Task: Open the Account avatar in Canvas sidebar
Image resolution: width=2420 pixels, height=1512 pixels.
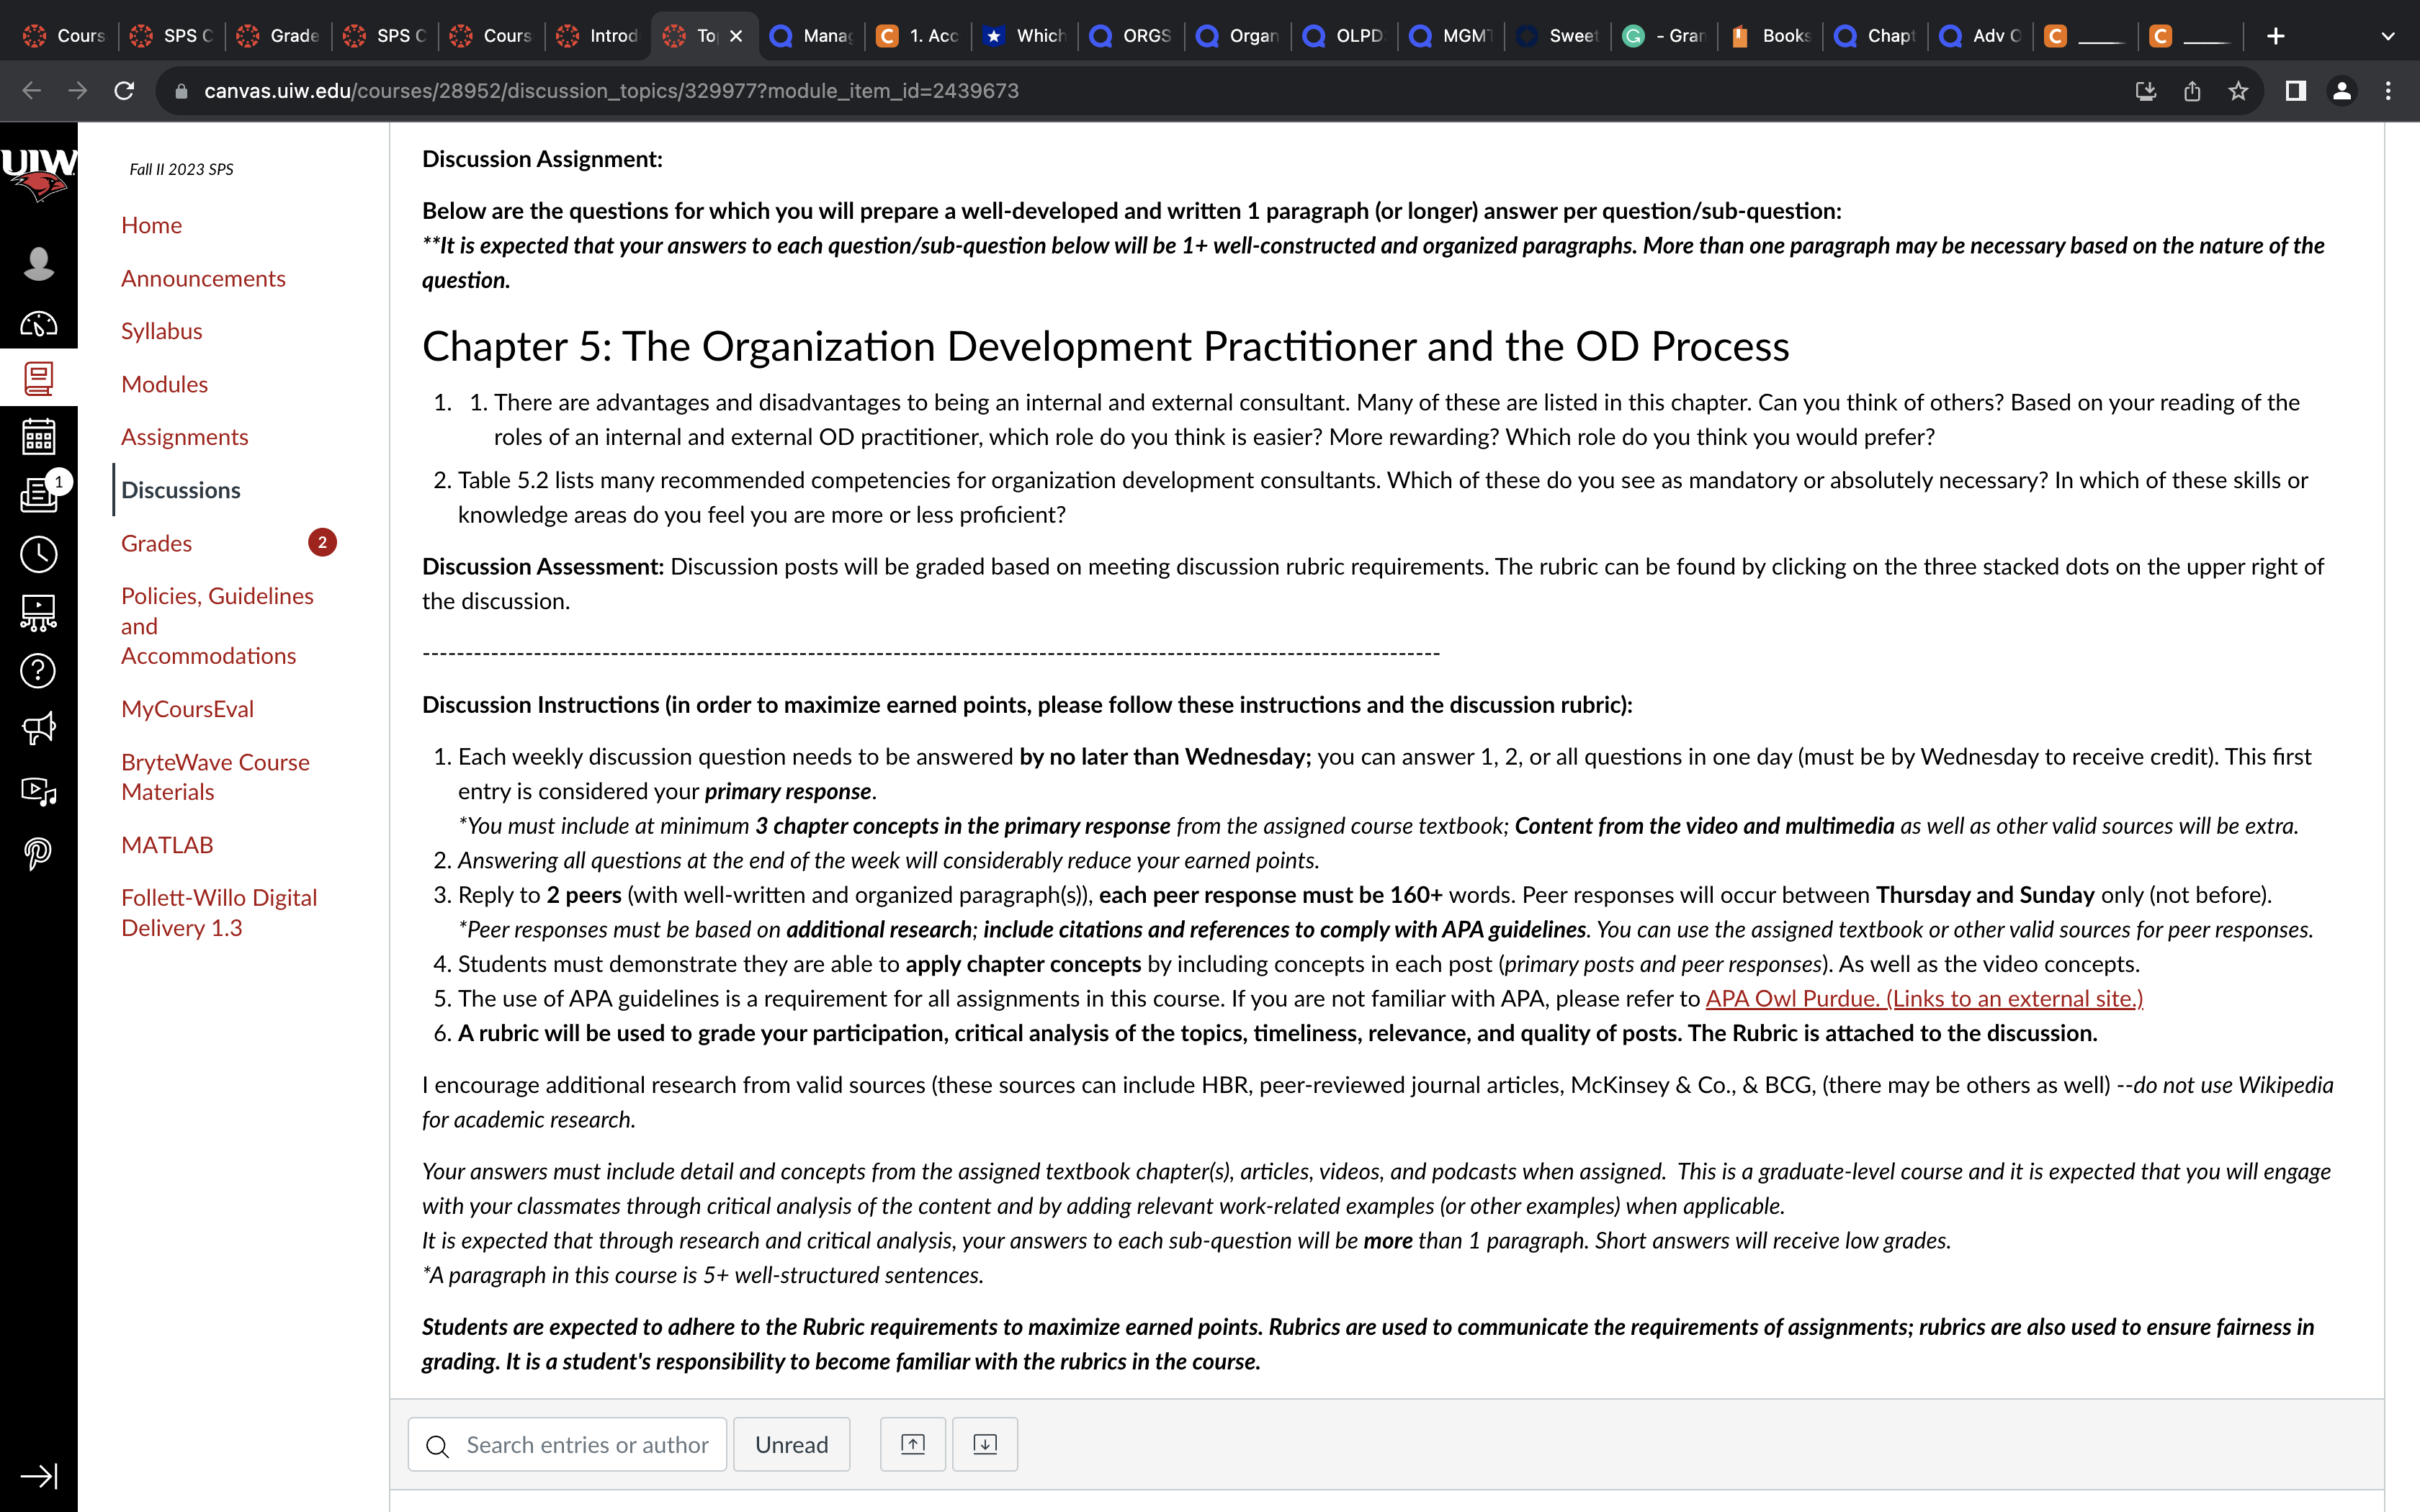Action: (38, 263)
